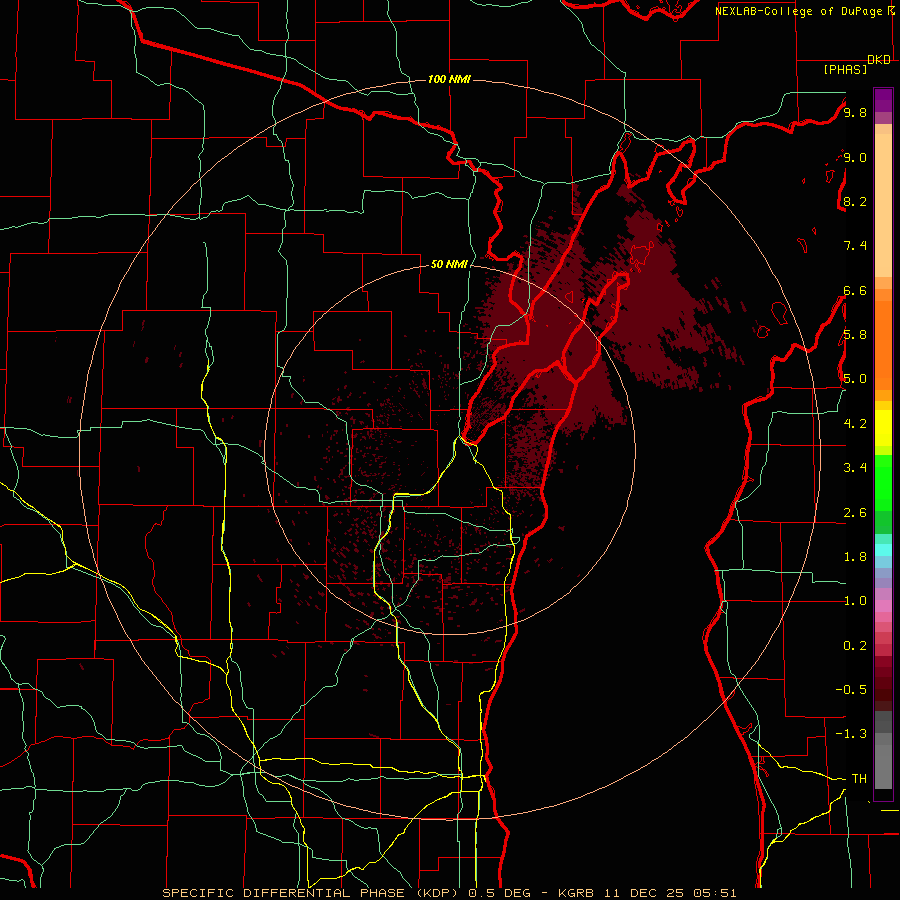Select the 7.4 scale value
Screen dimensions: 900x900
pyautogui.click(x=855, y=246)
